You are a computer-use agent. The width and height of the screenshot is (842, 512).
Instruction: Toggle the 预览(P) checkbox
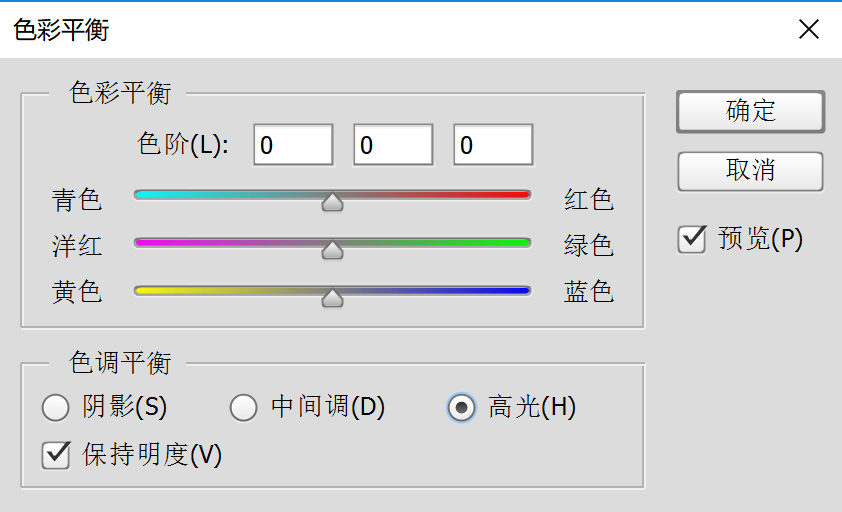(691, 240)
